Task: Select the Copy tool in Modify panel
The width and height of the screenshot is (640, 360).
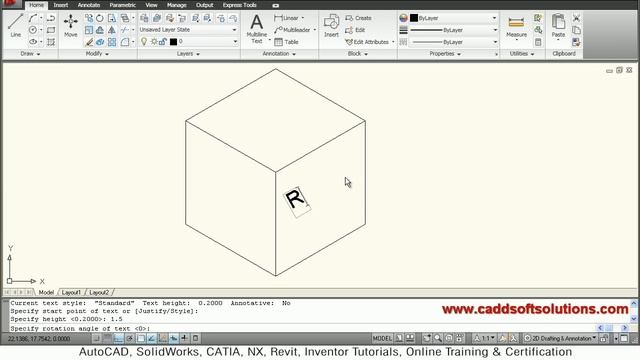Action: click(x=89, y=18)
